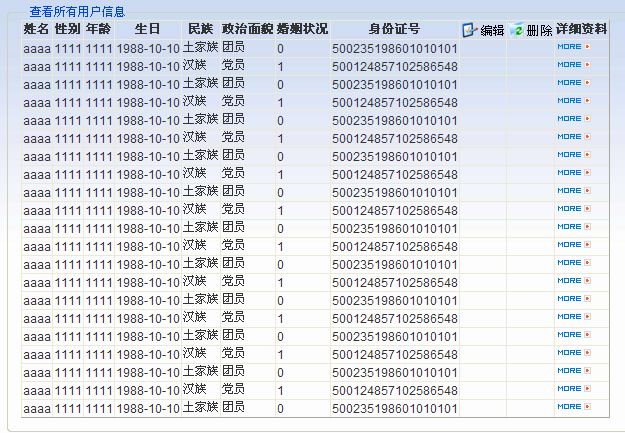Click the 性别 column header
The width and height of the screenshot is (625, 433).
pos(67,29)
